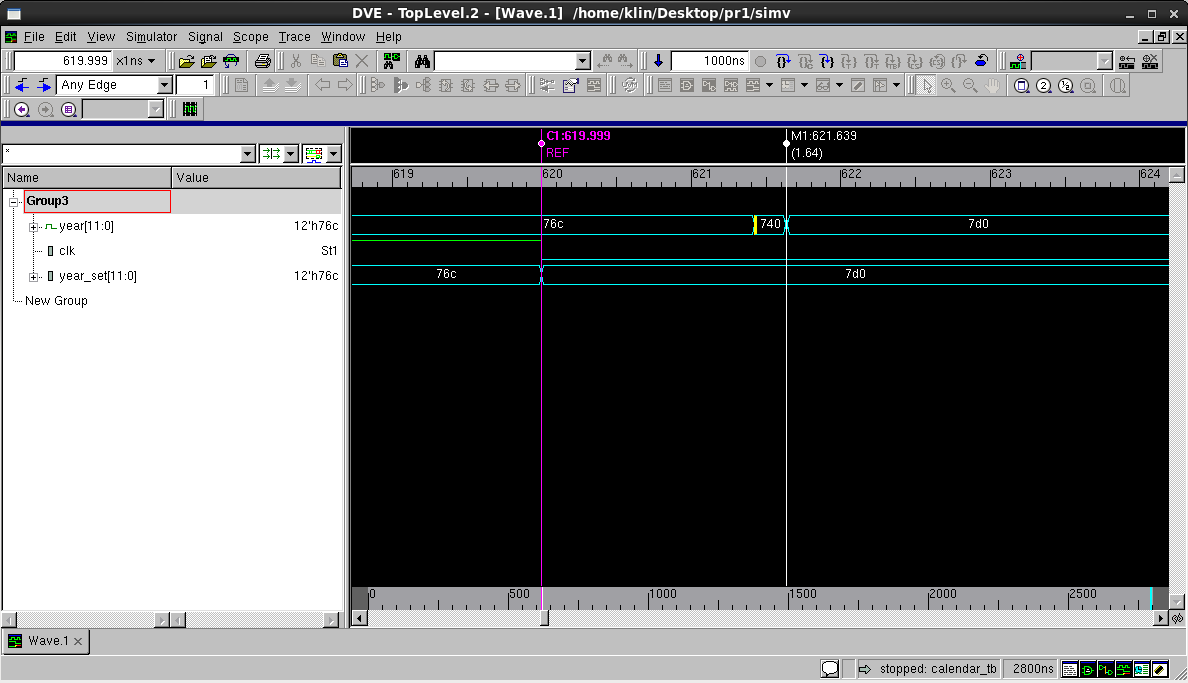Click the Value column header
1188x683 pixels.
point(257,177)
